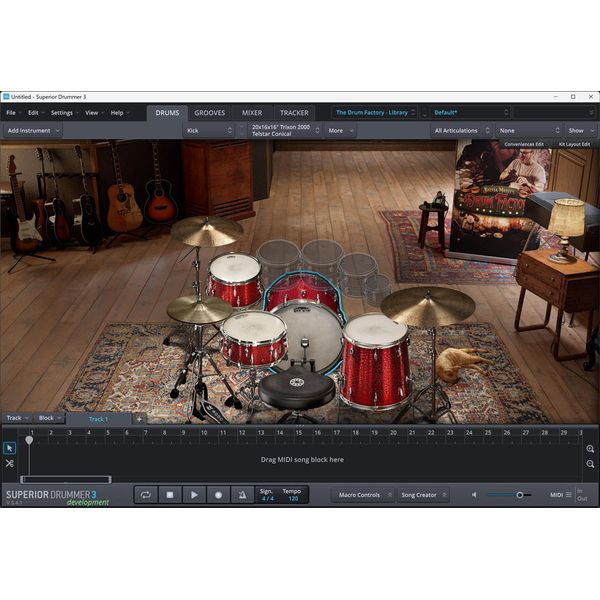Image resolution: width=600 pixels, height=600 pixels.
Task: Toggle the metronome icon
Action: 242,495
